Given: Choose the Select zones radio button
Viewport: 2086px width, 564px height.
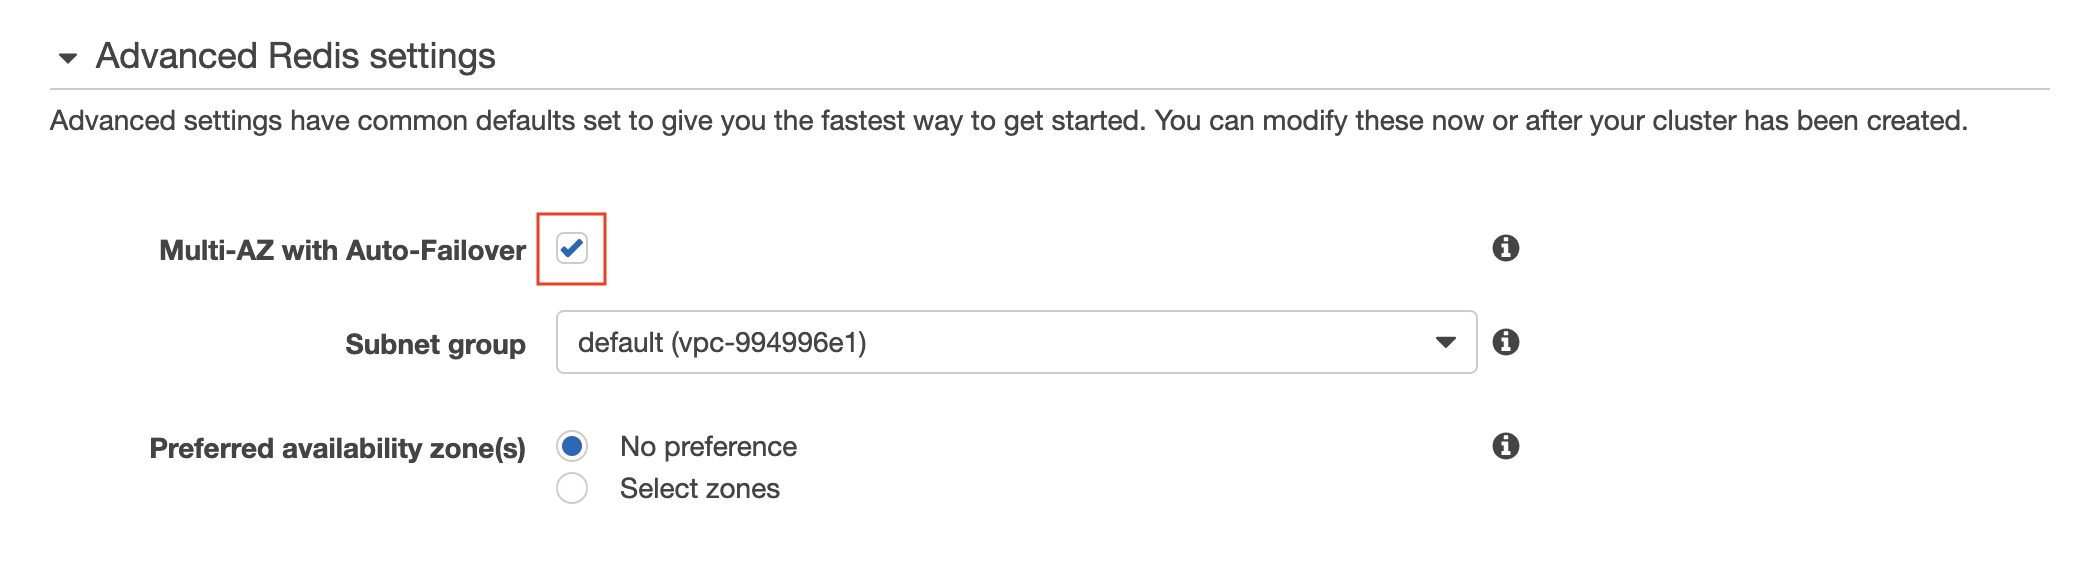Looking at the screenshot, I should pyautogui.click(x=572, y=488).
